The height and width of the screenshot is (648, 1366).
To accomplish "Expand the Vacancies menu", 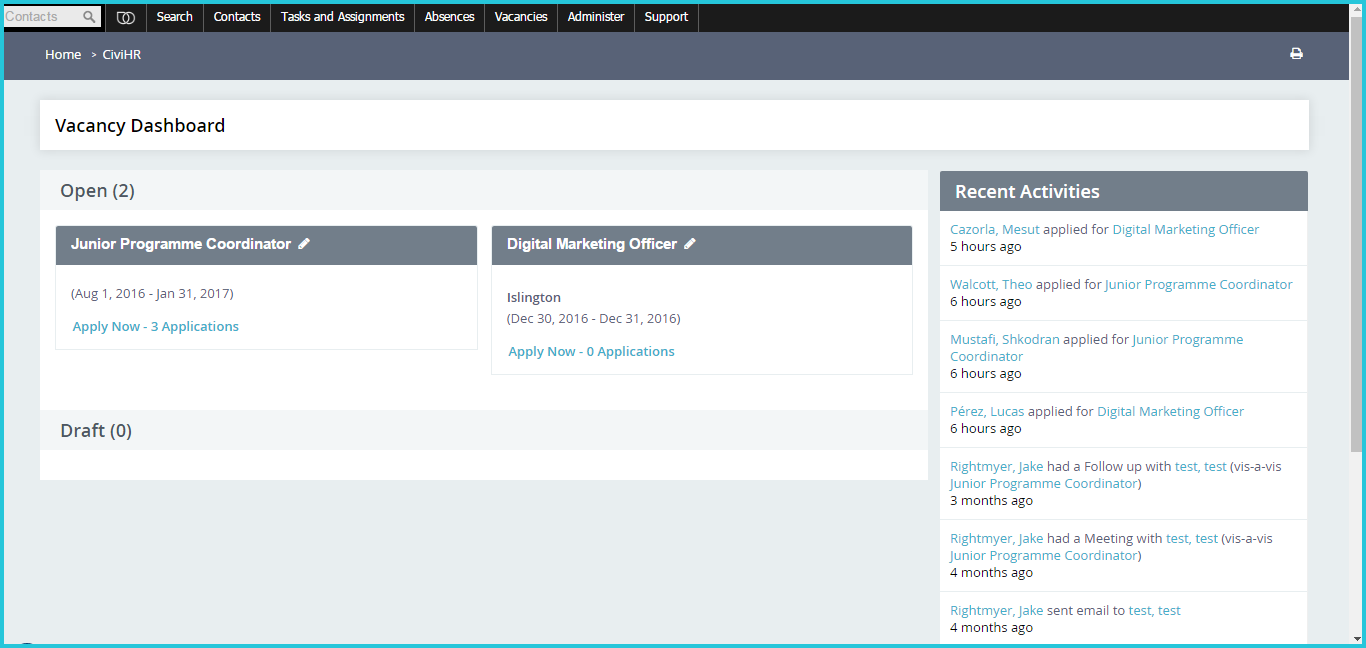I will 521,17.
